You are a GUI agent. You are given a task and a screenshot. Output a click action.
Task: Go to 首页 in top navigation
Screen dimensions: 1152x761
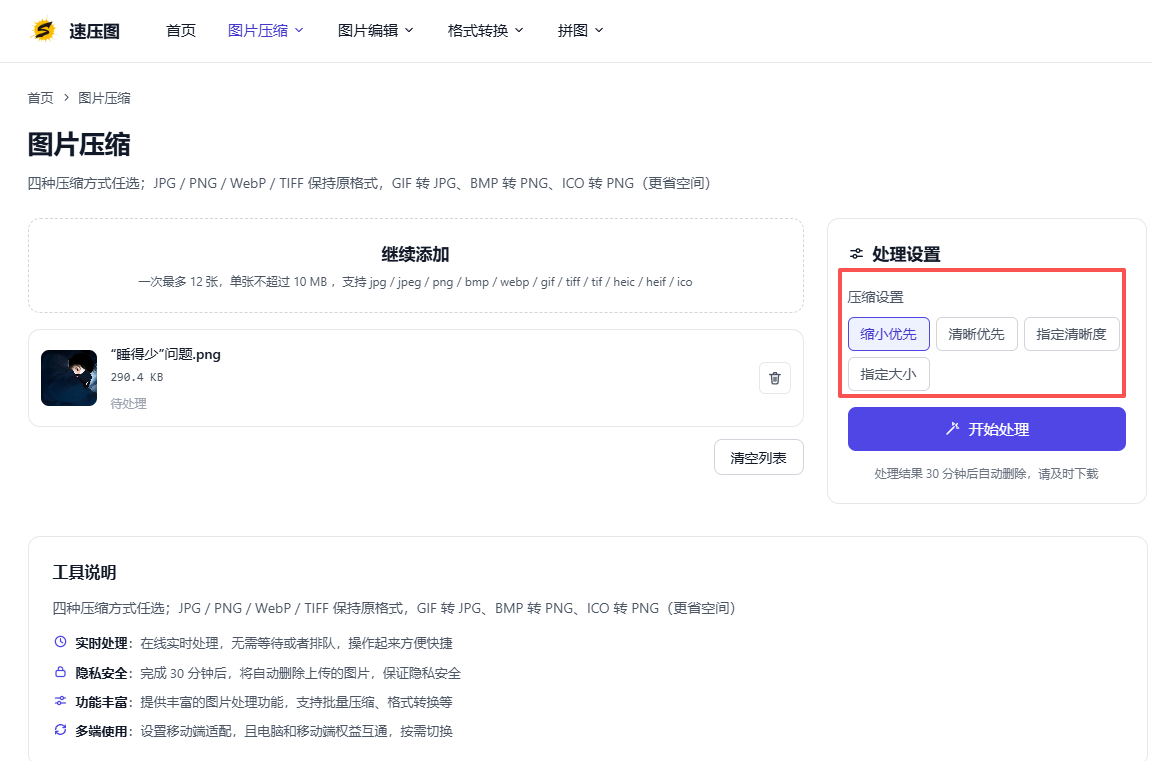click(x=181, y=30)
